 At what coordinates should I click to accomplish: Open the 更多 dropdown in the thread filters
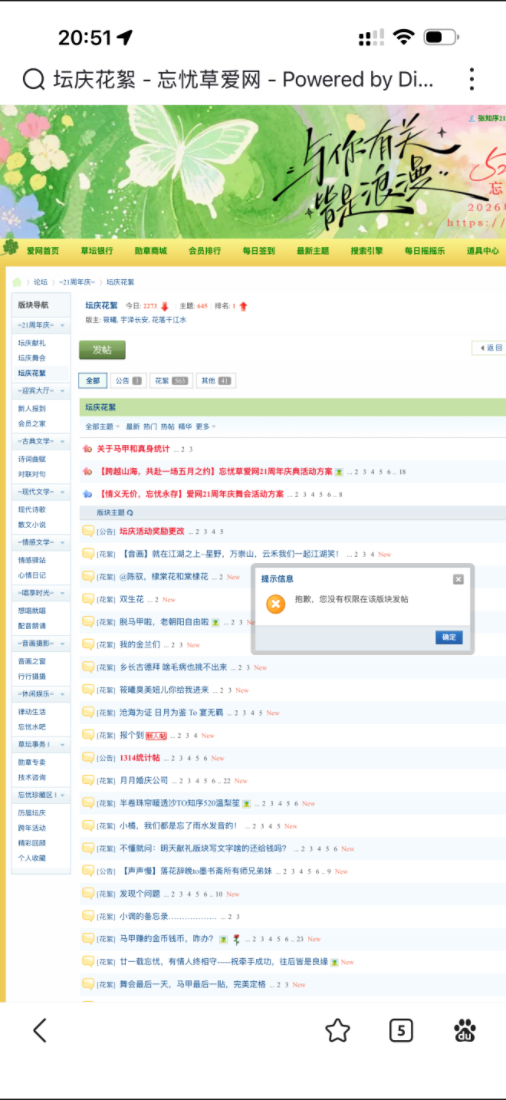tap(205, 427)
